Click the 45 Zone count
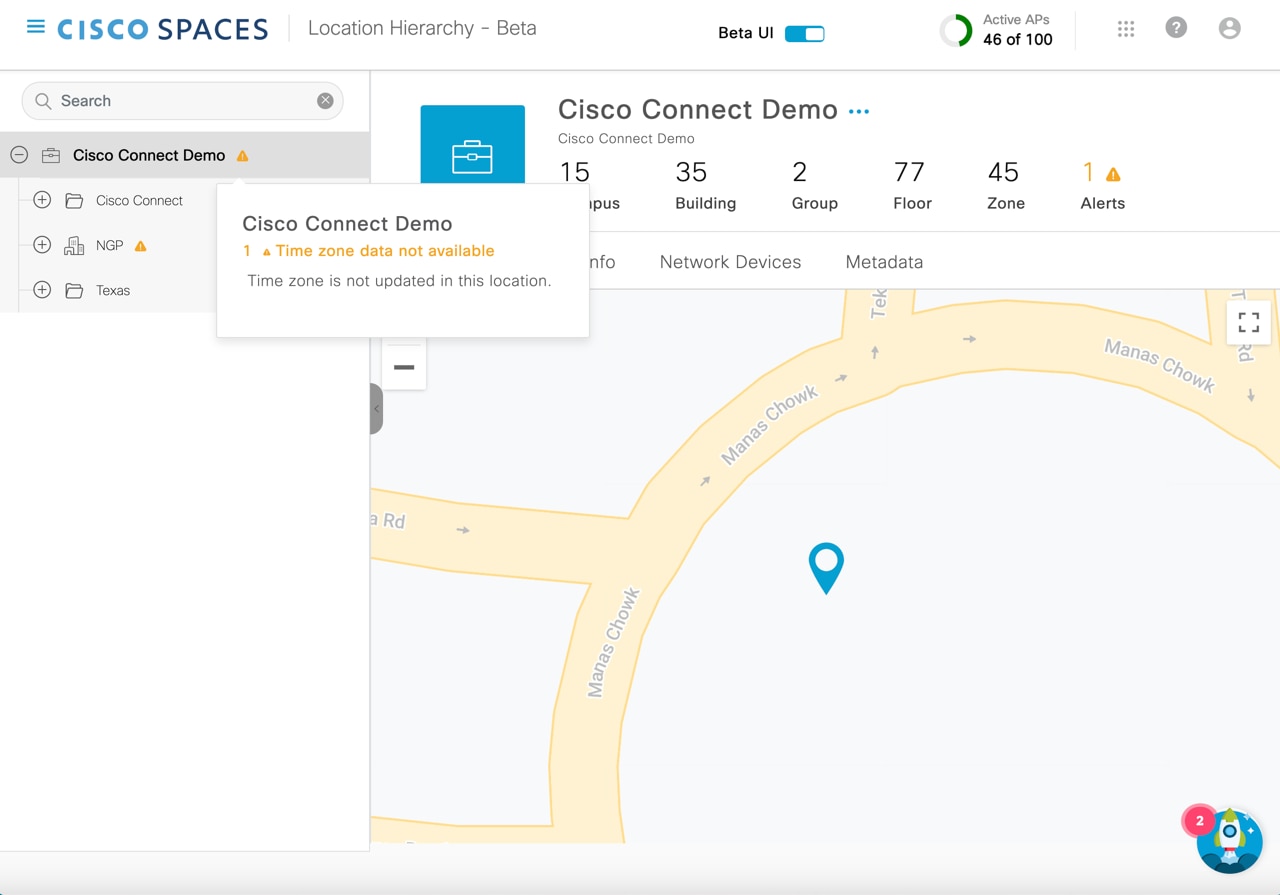This screenshot has height=895, width=1280. coord(1005,186)
